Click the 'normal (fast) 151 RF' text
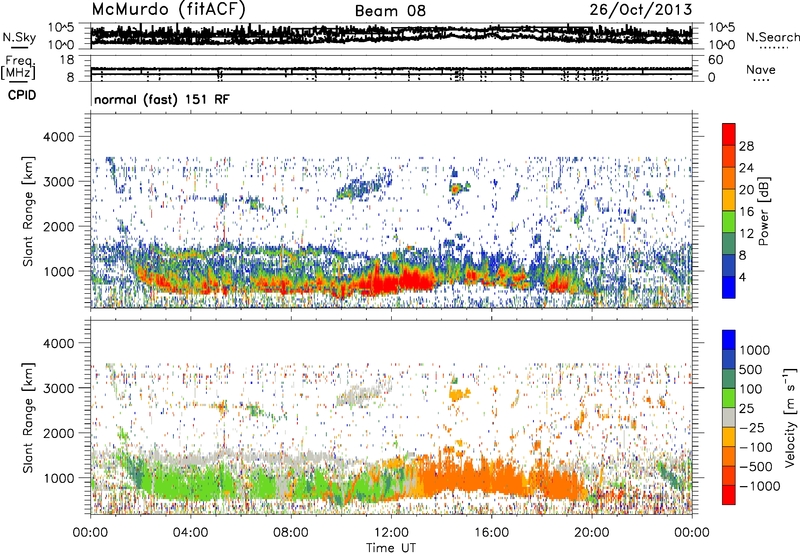 (162, 99)
